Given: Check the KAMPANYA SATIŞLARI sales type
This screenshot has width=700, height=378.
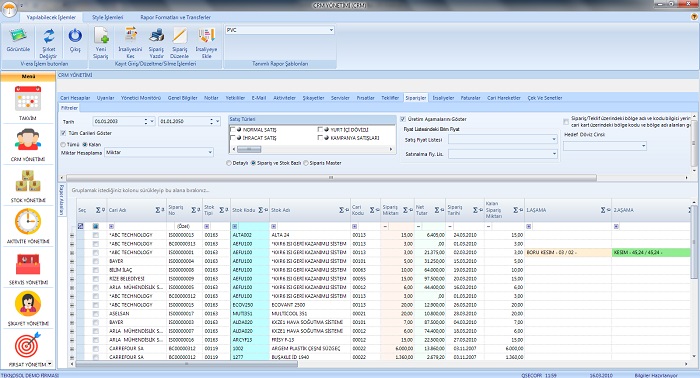Looking at the screenshot, I should tap(320, 138).
